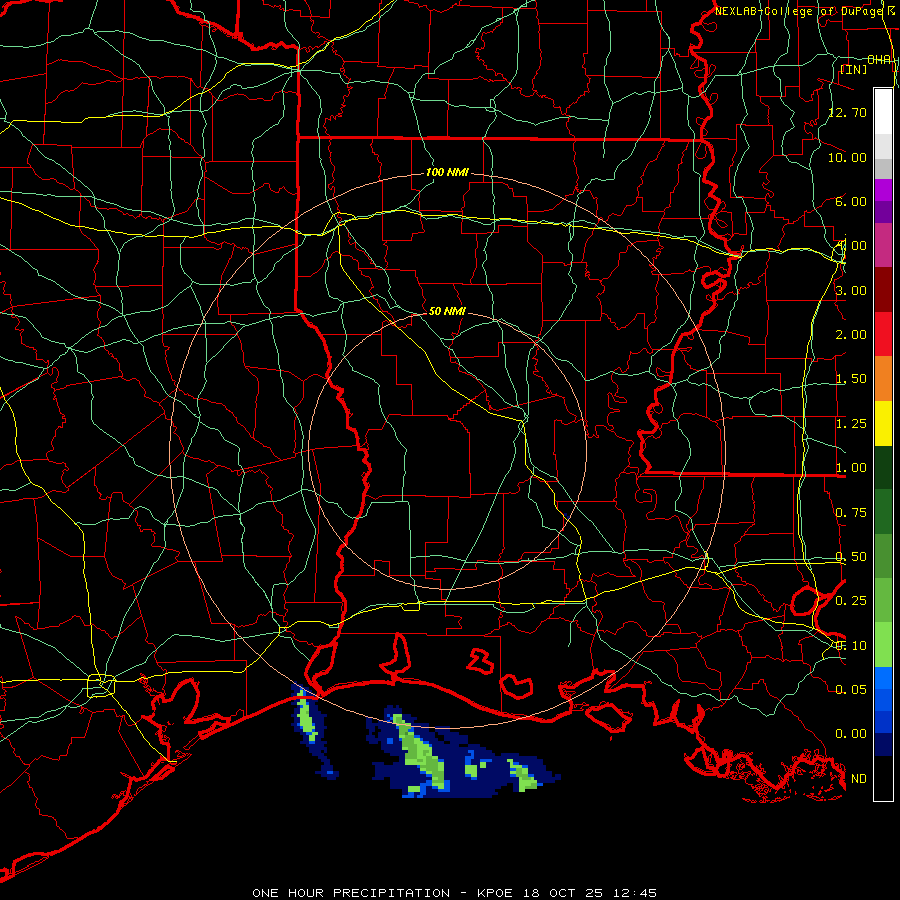Viewport: 900px width, 900px height.
Task: Select the darkest green legend color block
Action: (883, 467)
